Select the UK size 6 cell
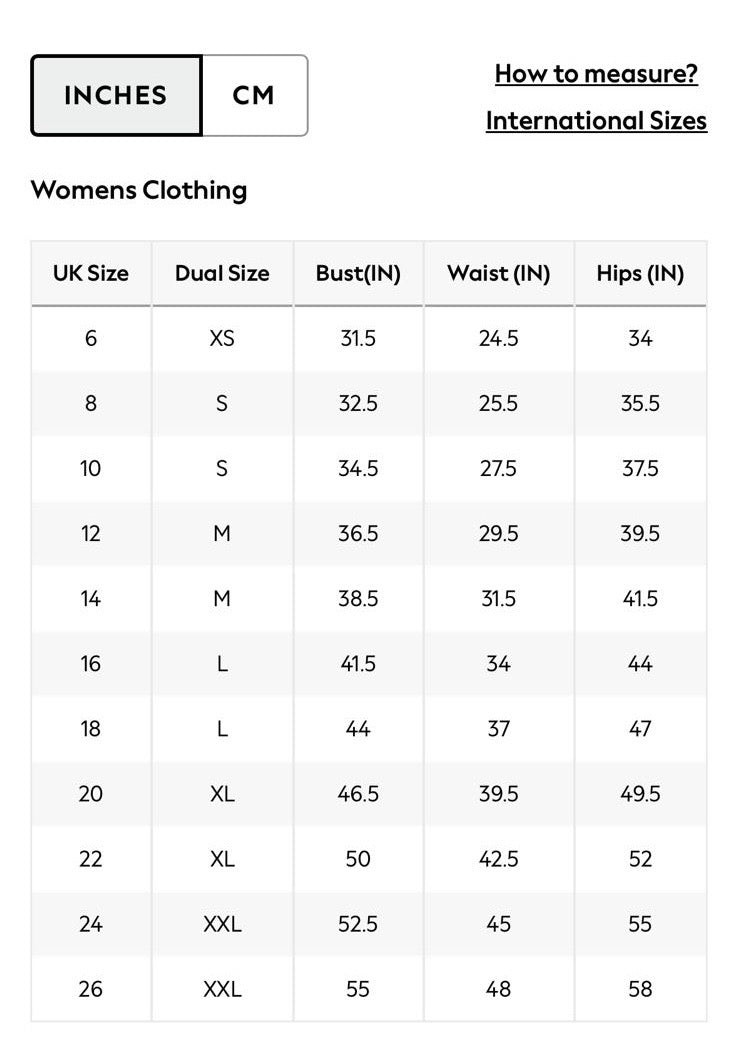Image resolution: width=738 pixels, height=1044 pixels. 91,339
